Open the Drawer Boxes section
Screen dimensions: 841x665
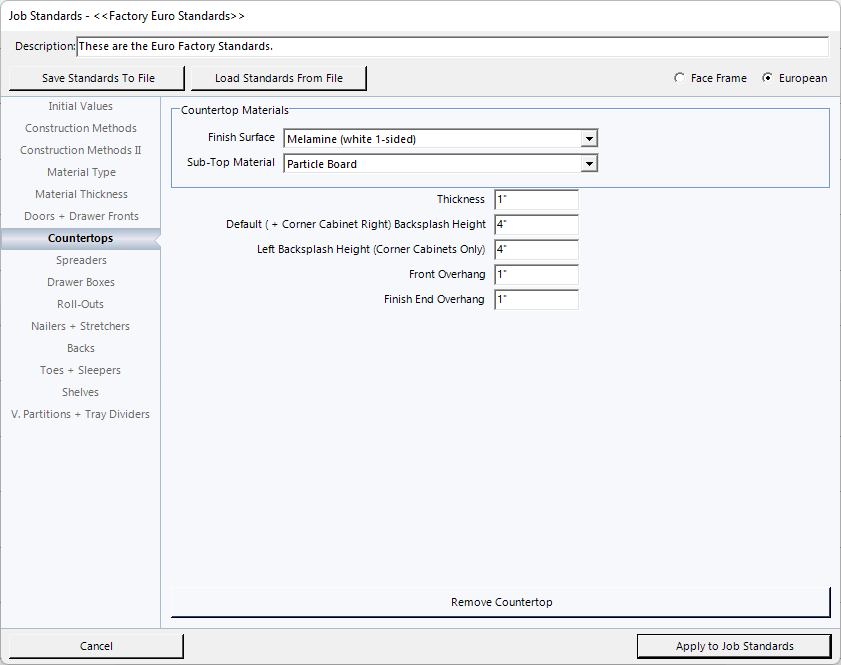point(81,282)
